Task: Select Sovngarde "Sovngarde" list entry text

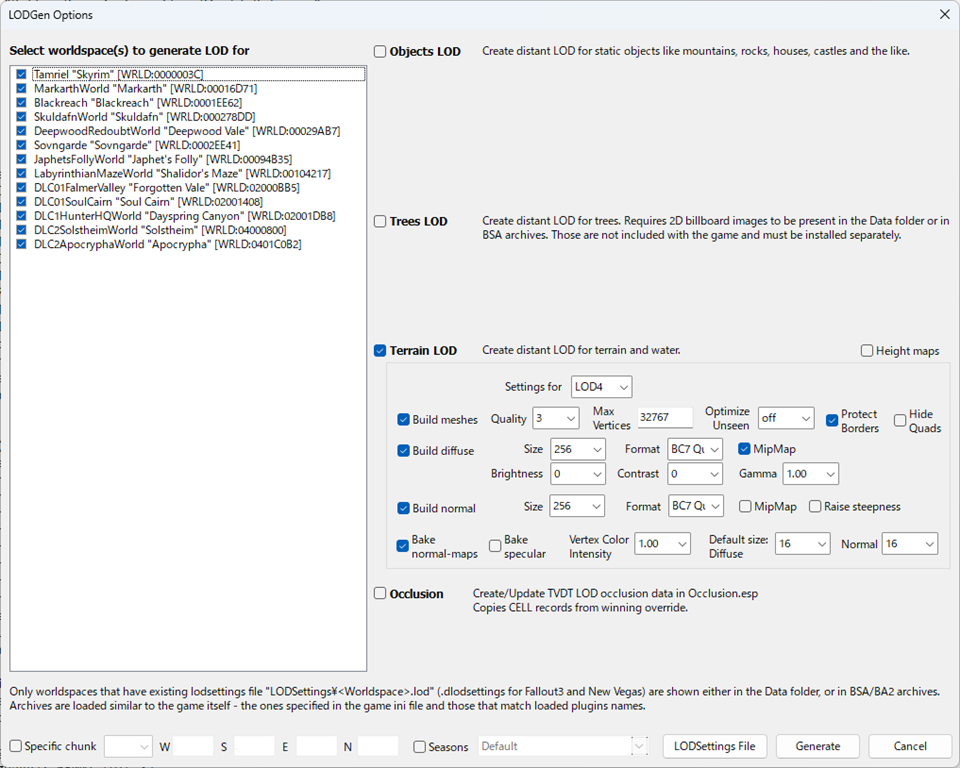Action: pyautogui.click(x=137, y=145)
